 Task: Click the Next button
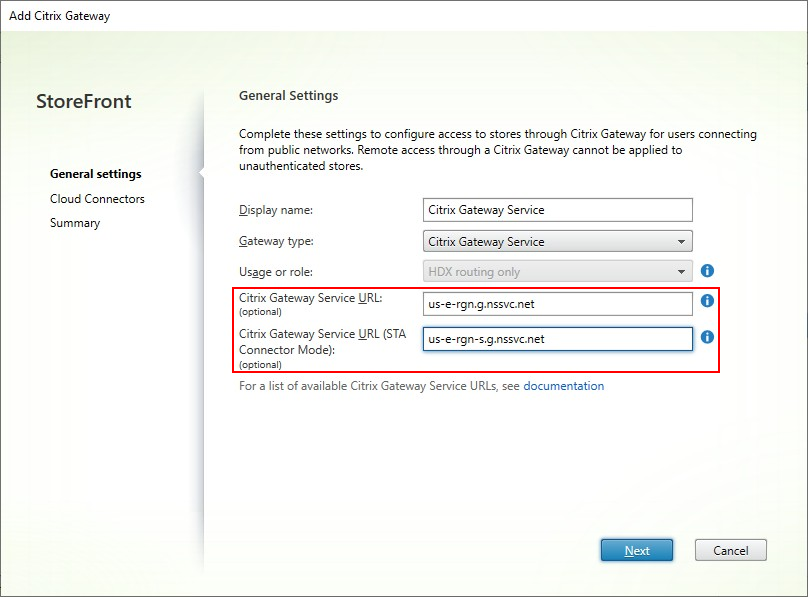pyautogui.click(x=637, y=549)
